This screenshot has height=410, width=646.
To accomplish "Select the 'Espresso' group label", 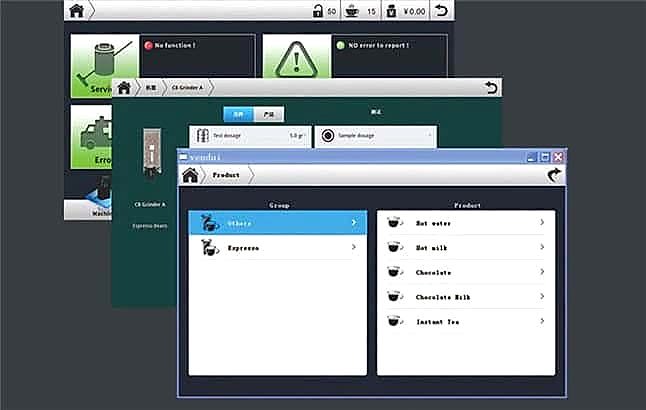I will click(243, 248).
